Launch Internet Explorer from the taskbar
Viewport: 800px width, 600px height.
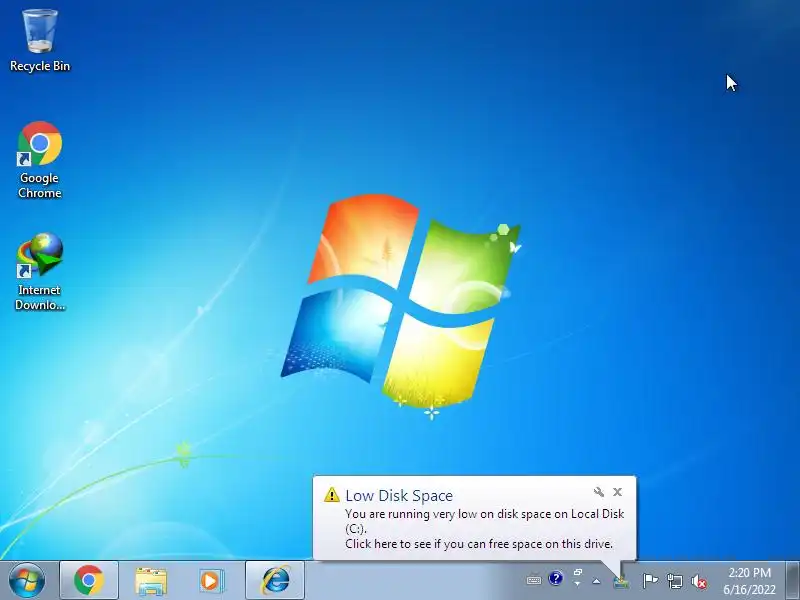tap(276, 581)
